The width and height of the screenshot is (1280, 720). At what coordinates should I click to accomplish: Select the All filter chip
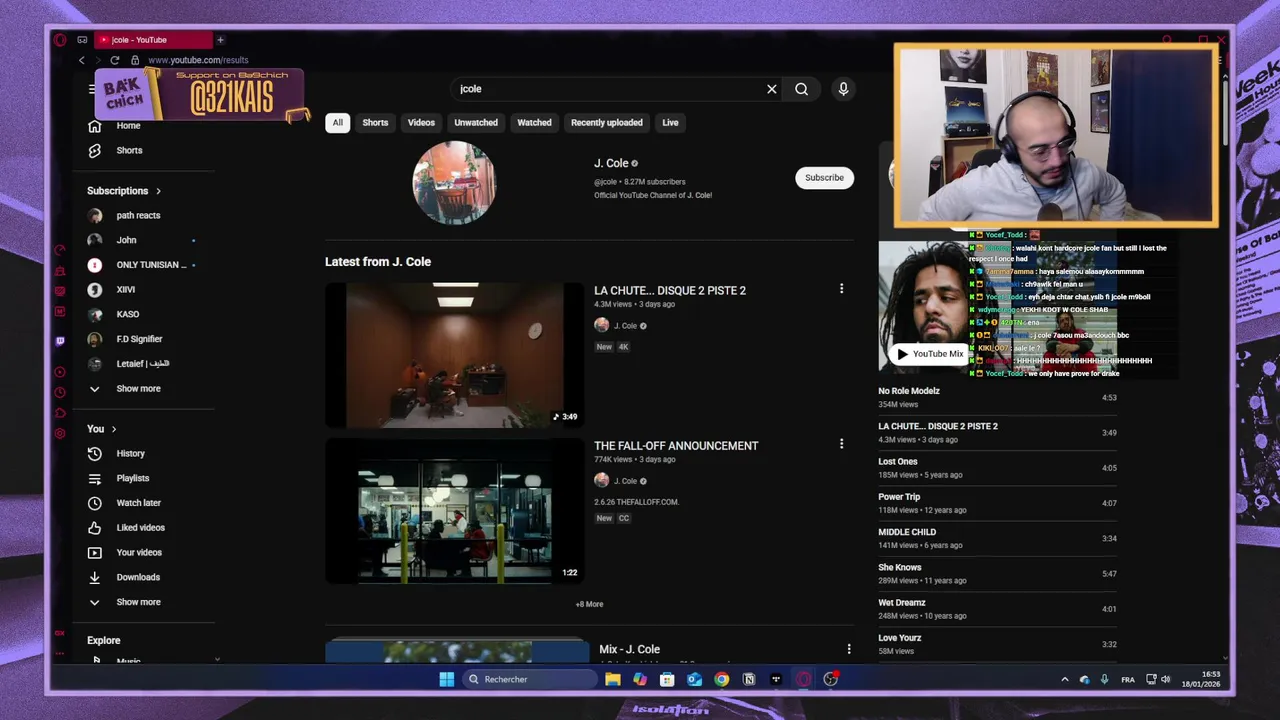click(337, 123)
